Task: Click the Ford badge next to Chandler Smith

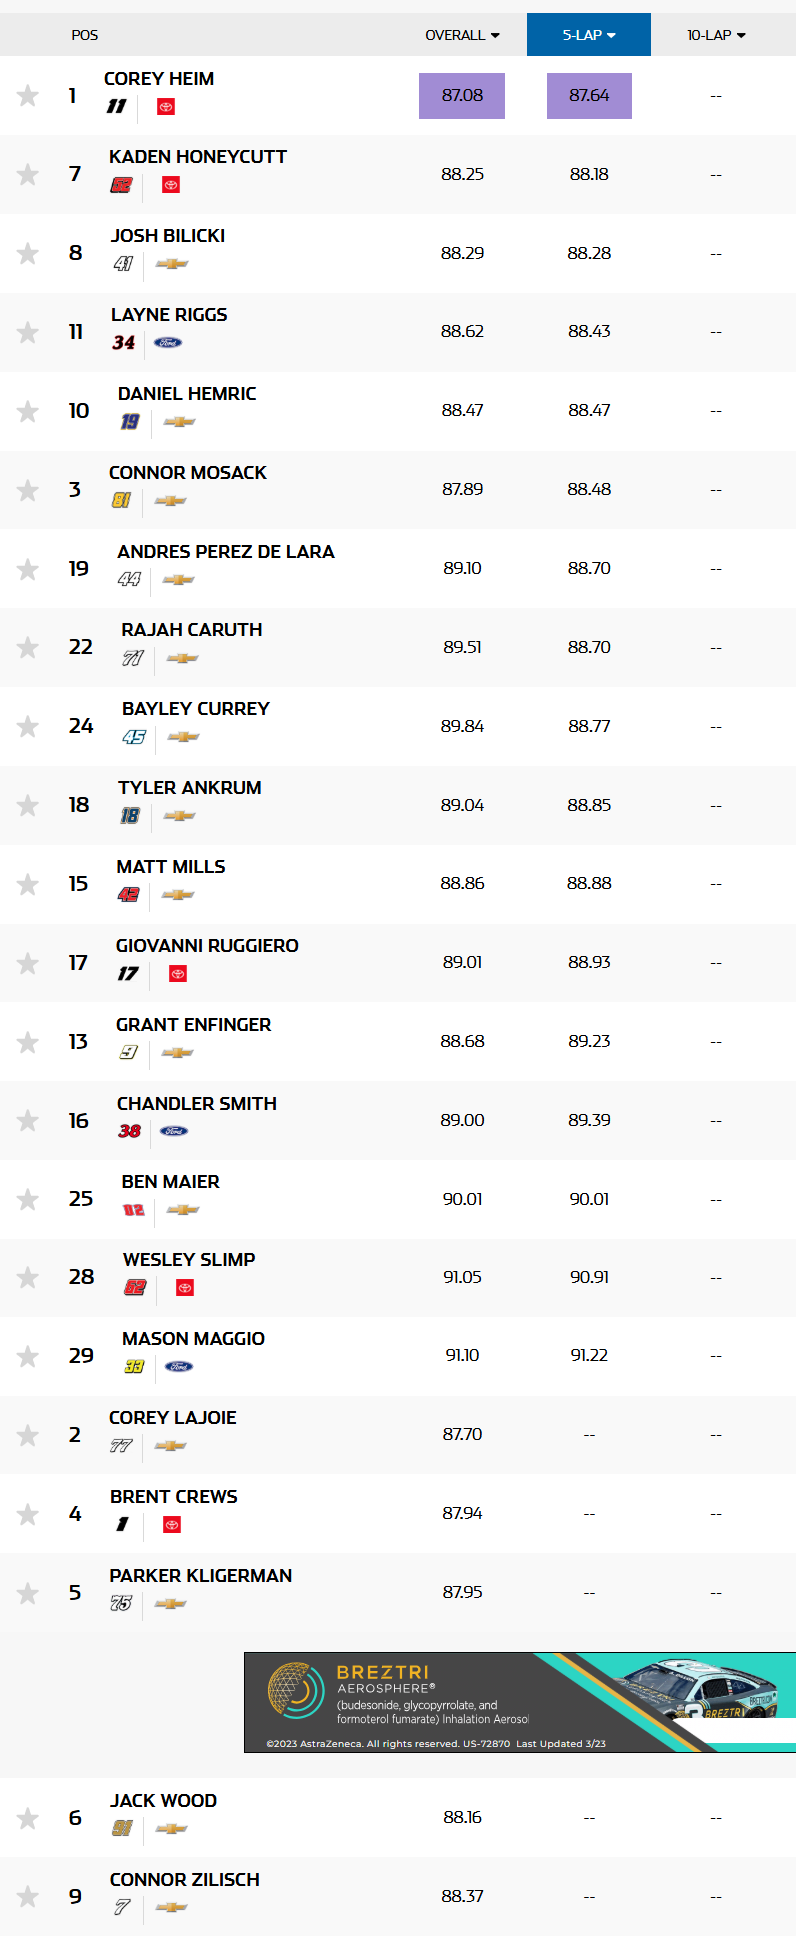Action: (x=175, y=1131)
